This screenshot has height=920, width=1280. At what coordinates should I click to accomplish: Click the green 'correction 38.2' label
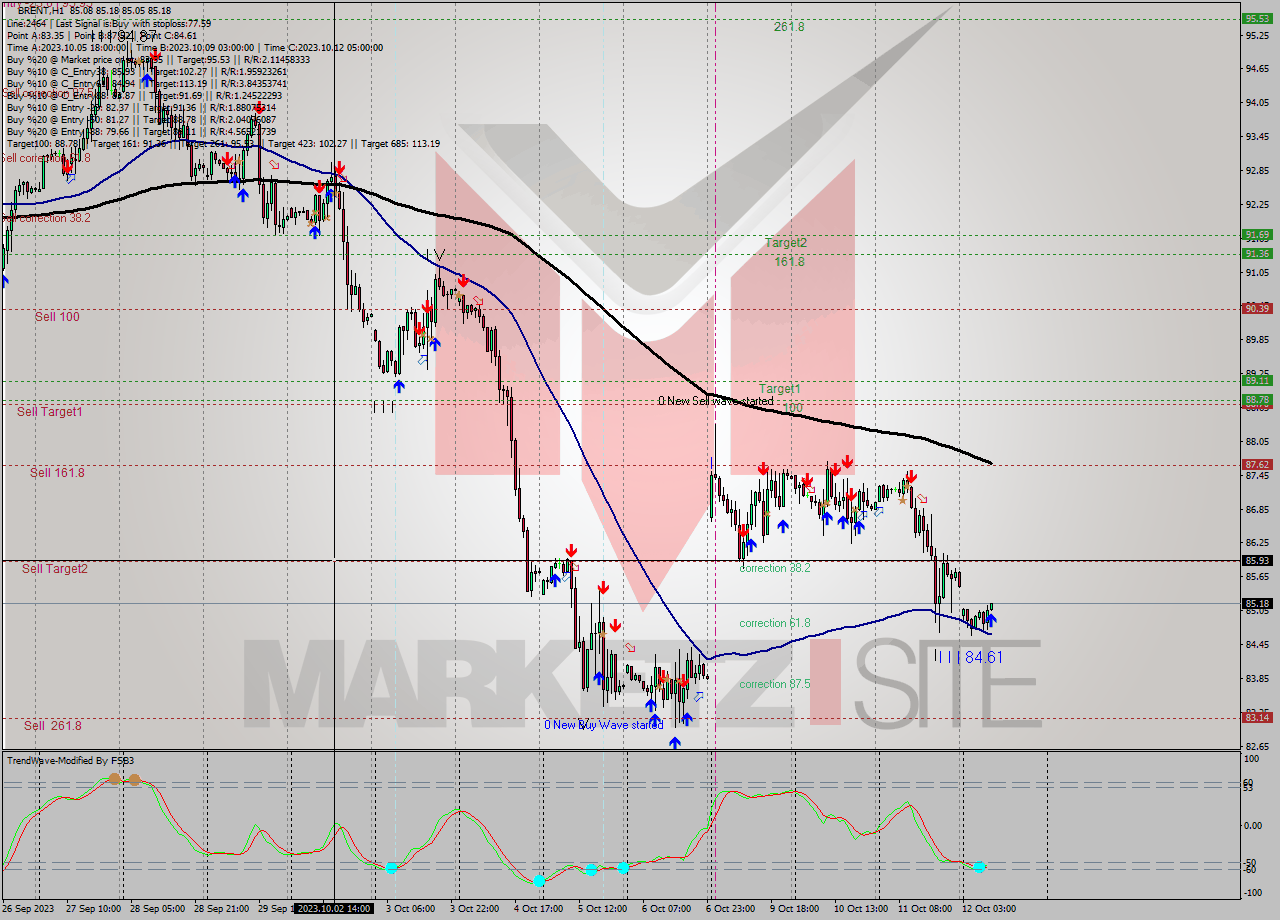[775, 568]
